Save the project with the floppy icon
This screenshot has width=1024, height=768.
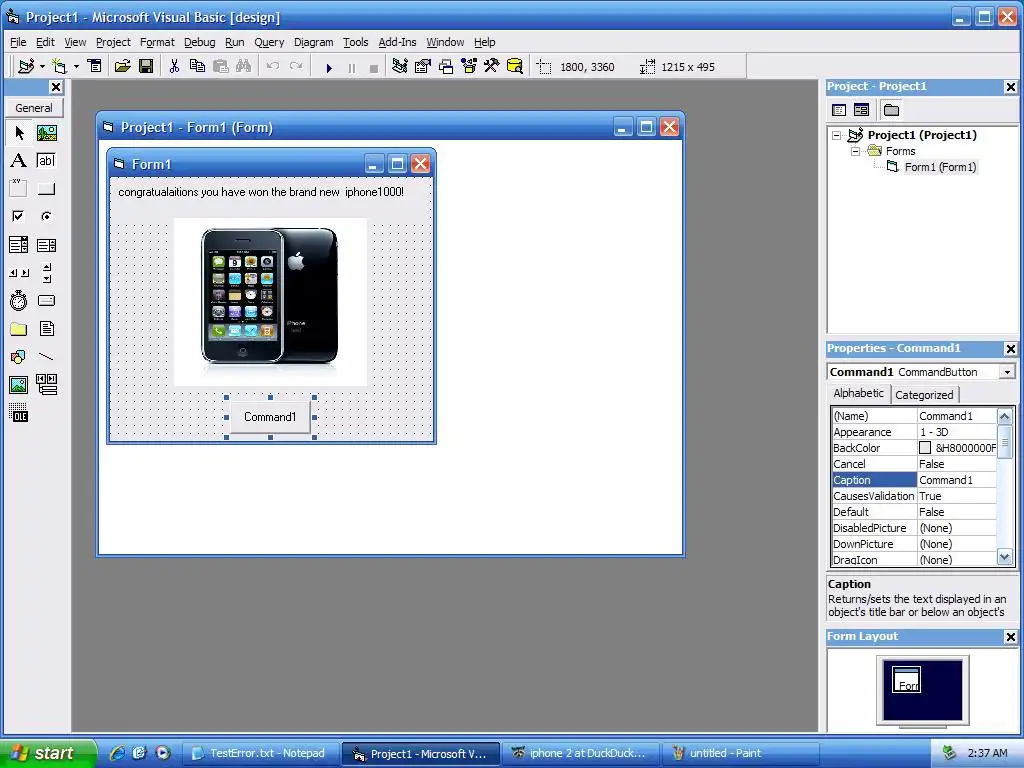coord(146,67)
